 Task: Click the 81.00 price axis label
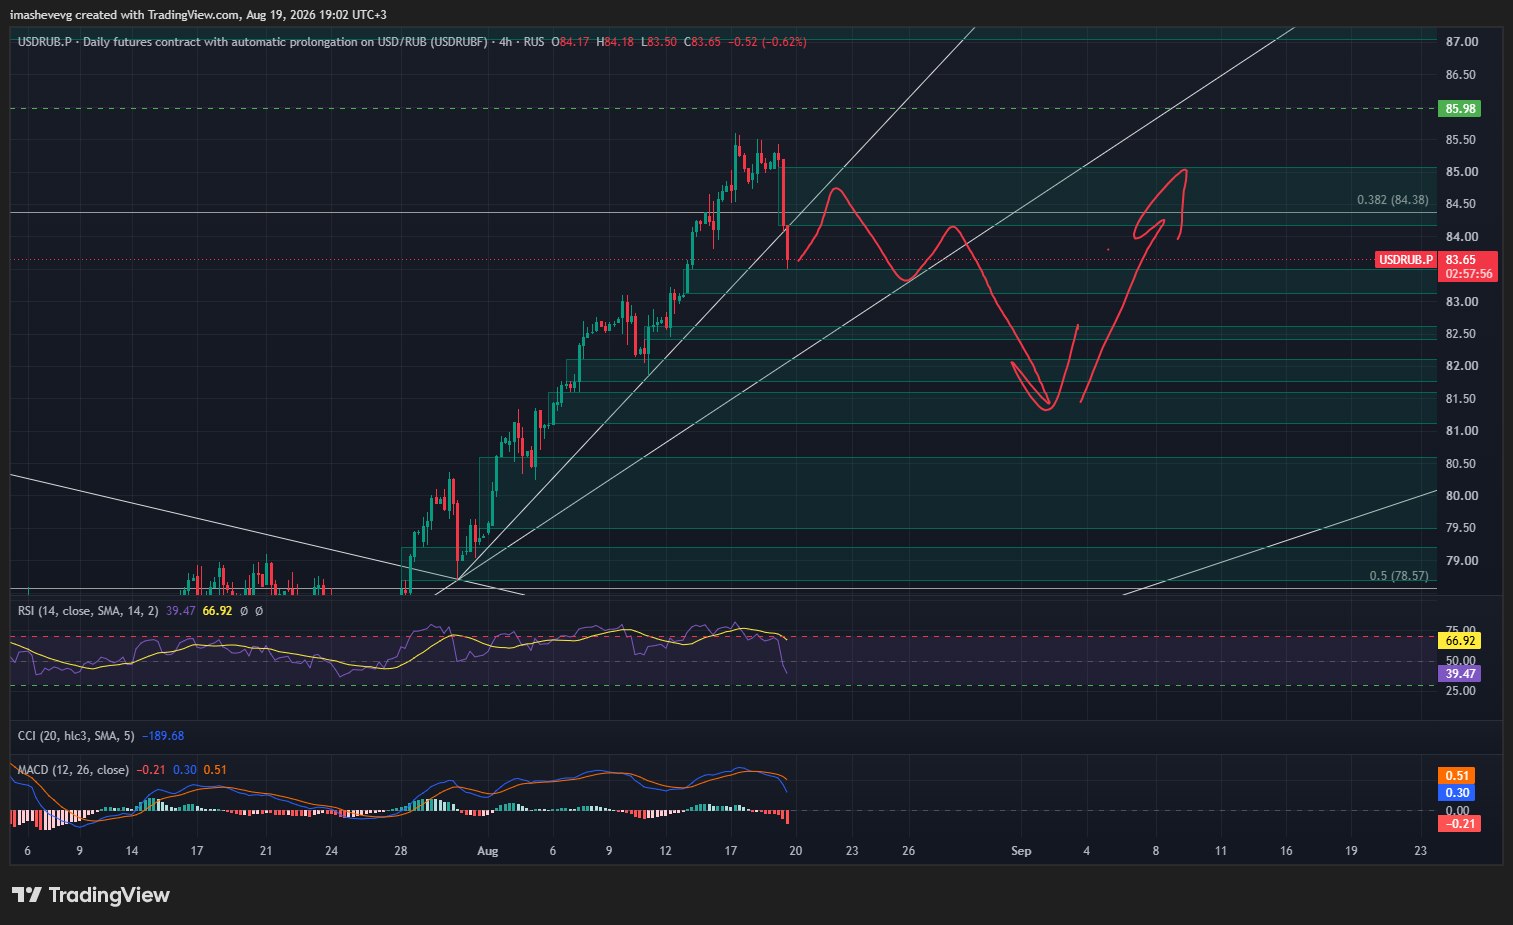pos(1461,431)
